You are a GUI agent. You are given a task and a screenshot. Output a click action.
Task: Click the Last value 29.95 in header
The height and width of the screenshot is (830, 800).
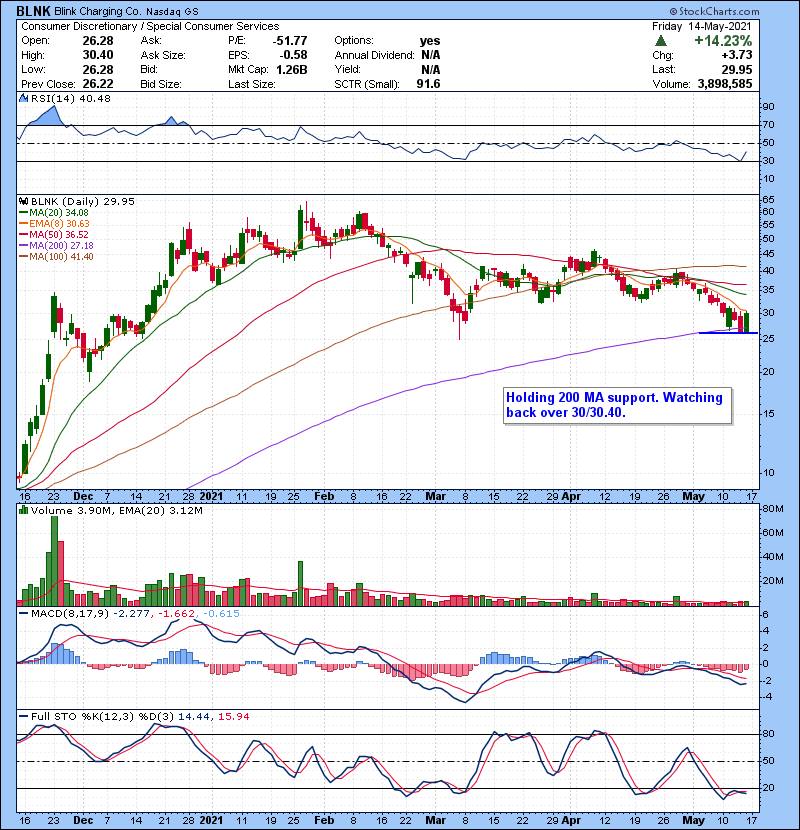pyautogui.click(x=737, y=70)
